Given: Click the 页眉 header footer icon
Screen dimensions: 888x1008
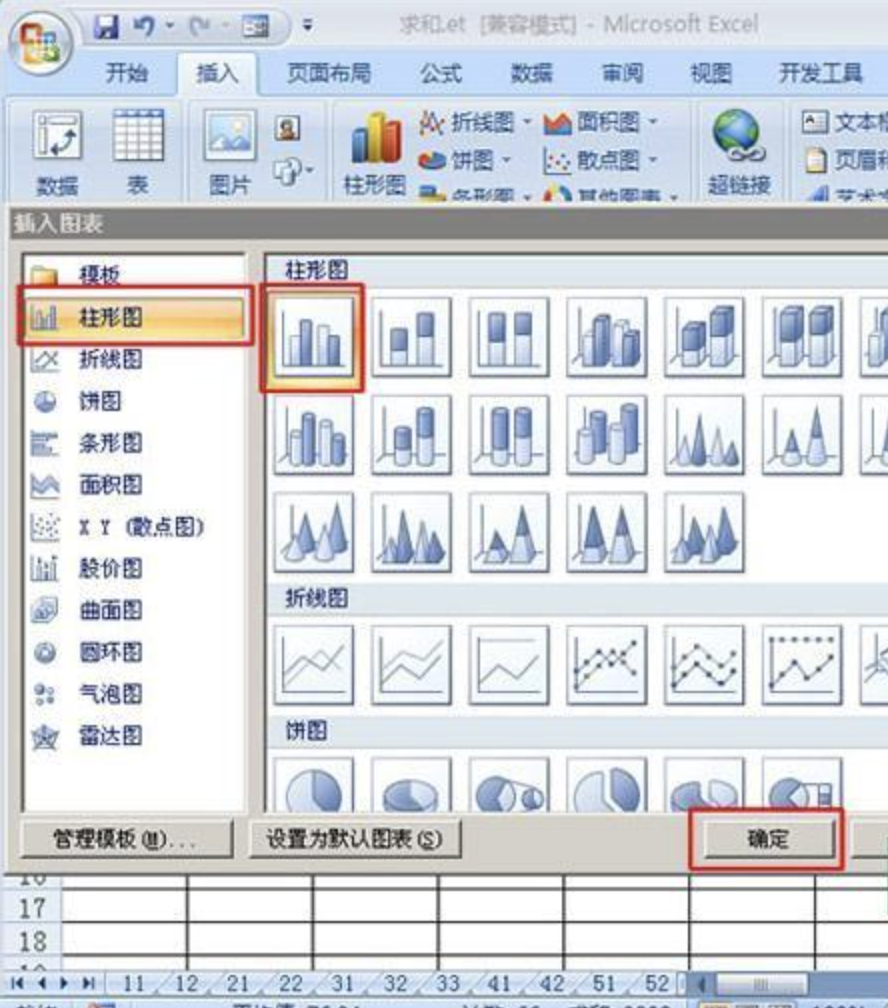Looking at the screenshot, I should [x=815, y=159].
